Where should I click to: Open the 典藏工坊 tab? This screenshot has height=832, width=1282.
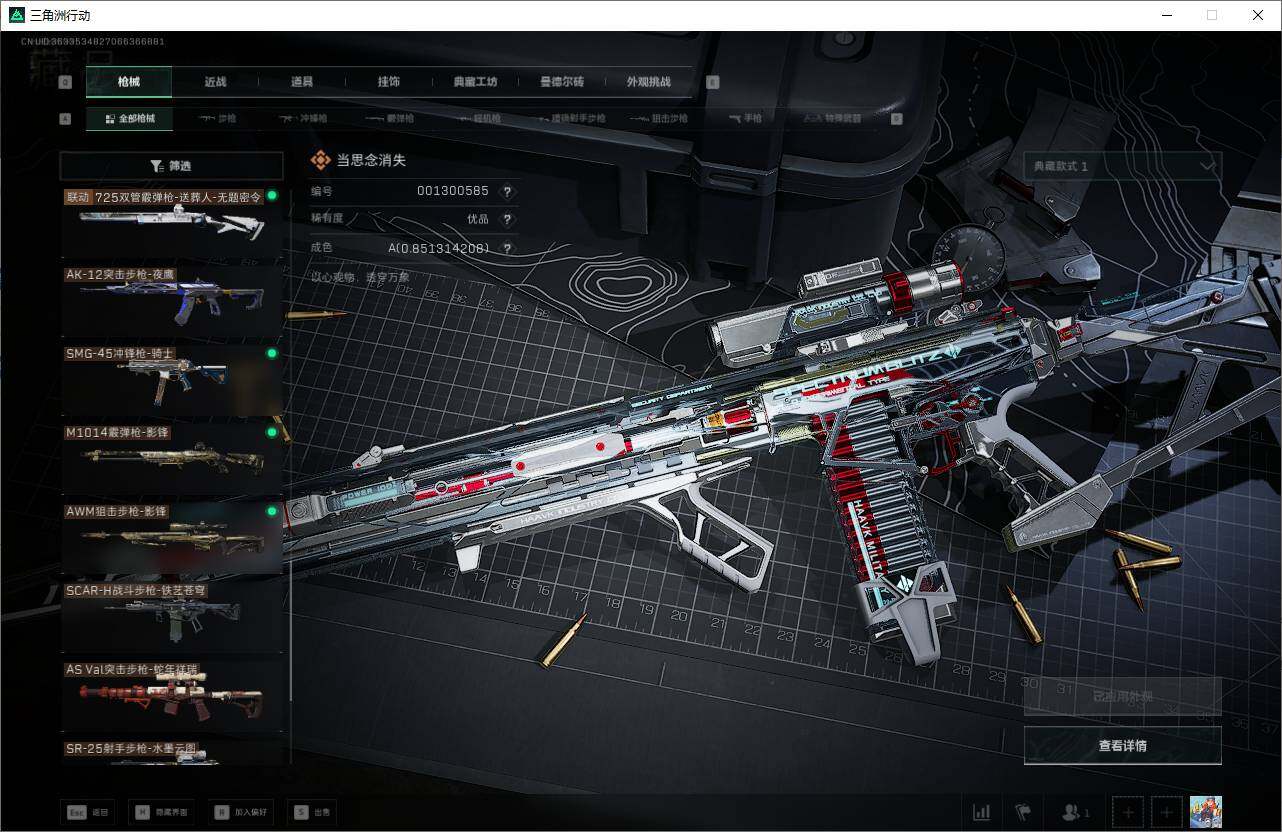point(474,82)
